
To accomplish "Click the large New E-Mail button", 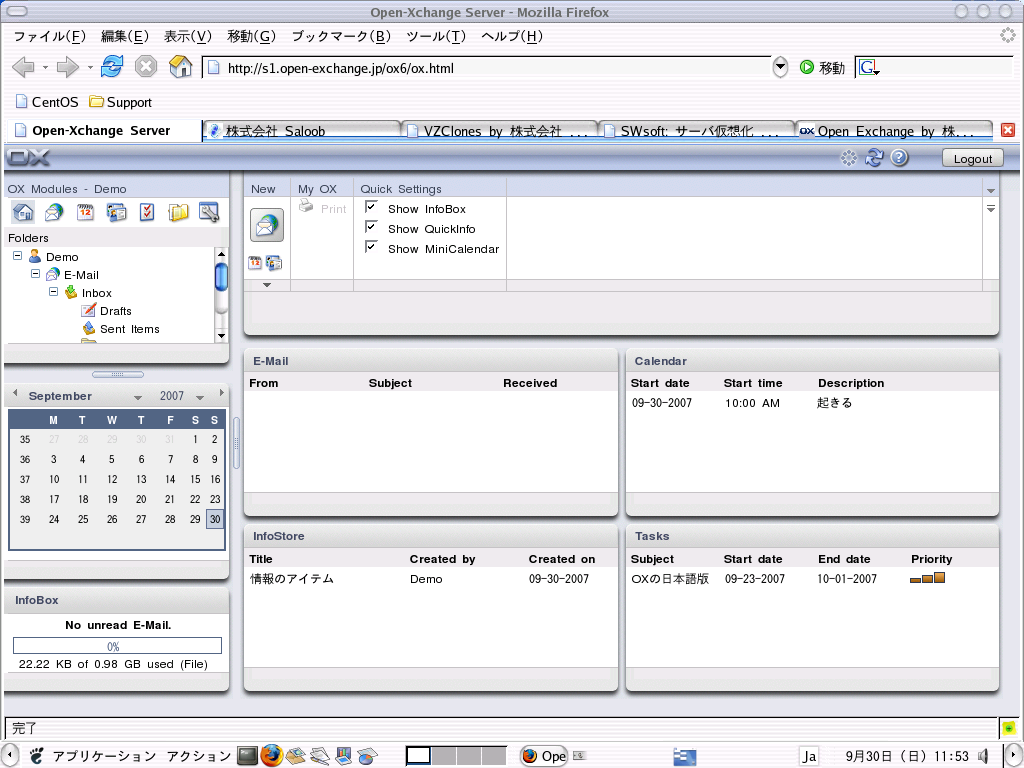I will click(x=266, y=225).
